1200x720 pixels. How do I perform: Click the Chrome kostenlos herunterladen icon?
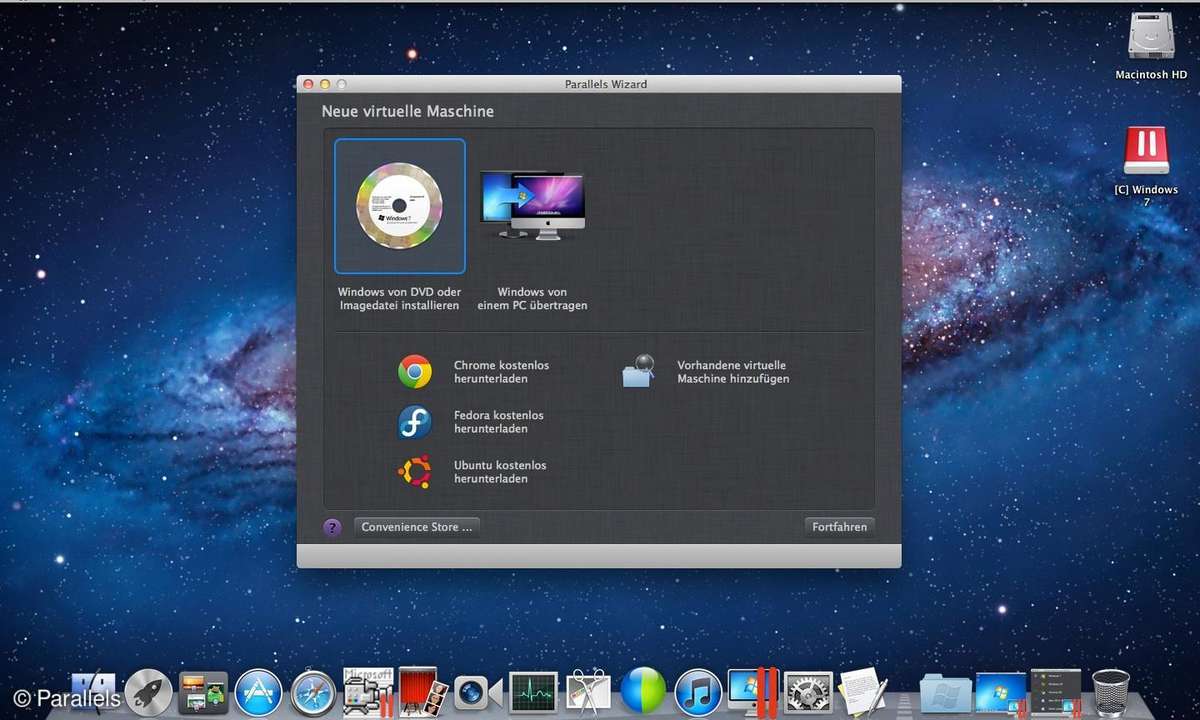pos(415,372)
